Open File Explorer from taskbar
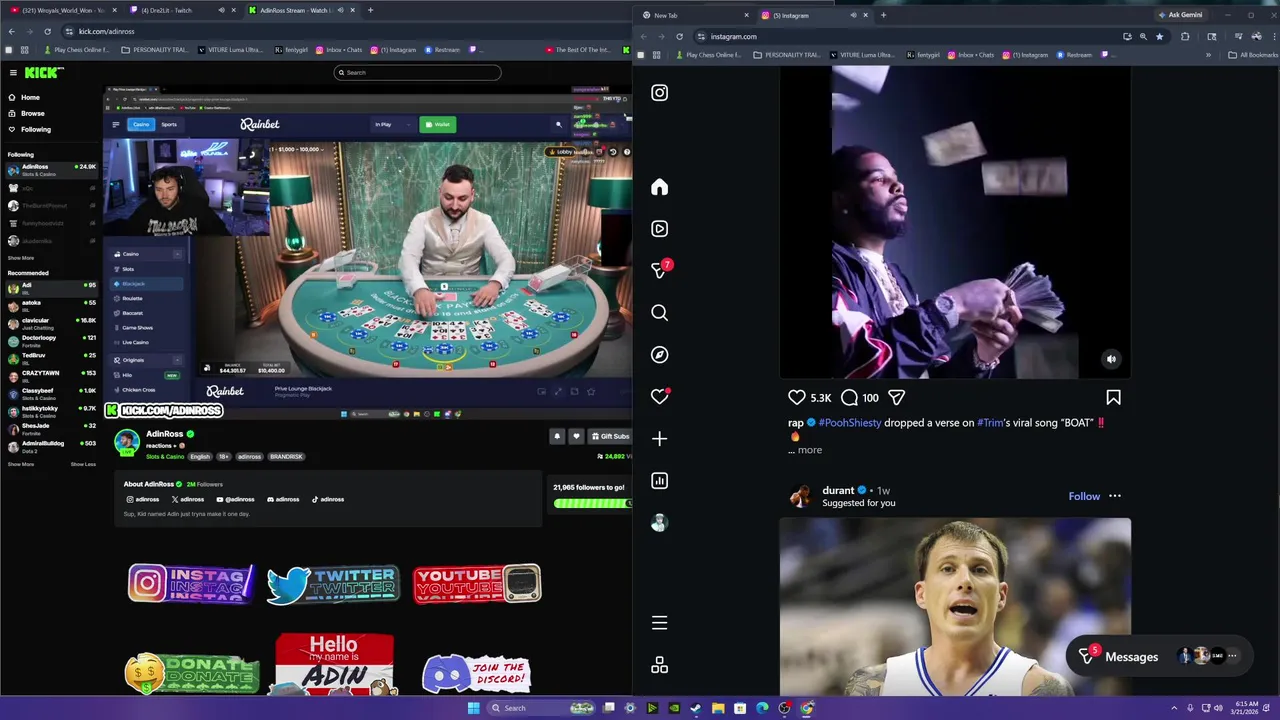The width and height of the screenshot is (1280, 720). tap(718, 708)
